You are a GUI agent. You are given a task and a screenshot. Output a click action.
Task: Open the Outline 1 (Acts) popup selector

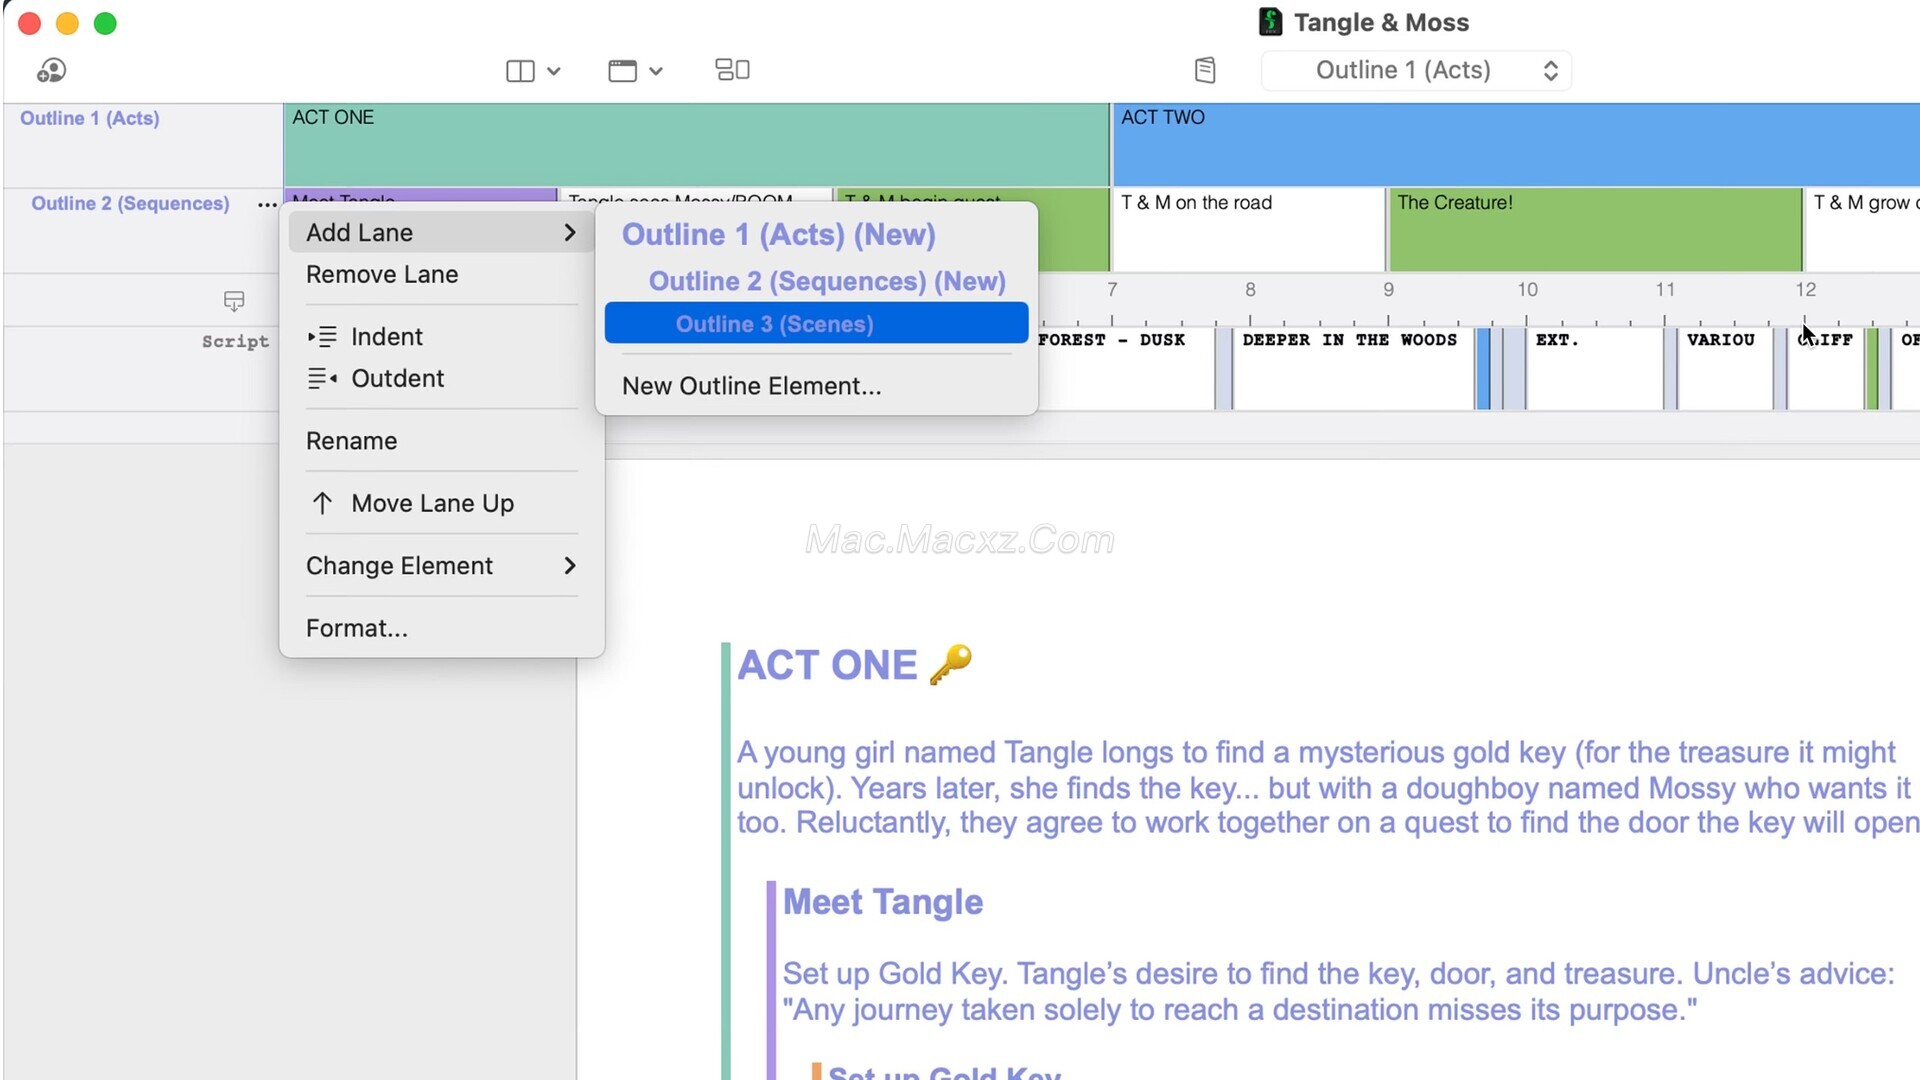1416,71
